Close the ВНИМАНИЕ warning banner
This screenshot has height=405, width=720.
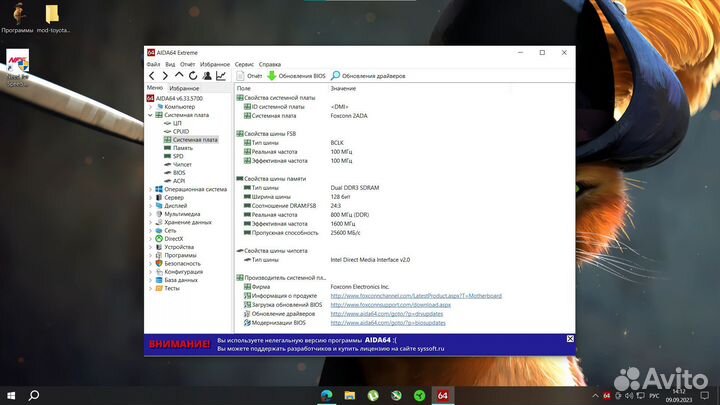(570, 339)
